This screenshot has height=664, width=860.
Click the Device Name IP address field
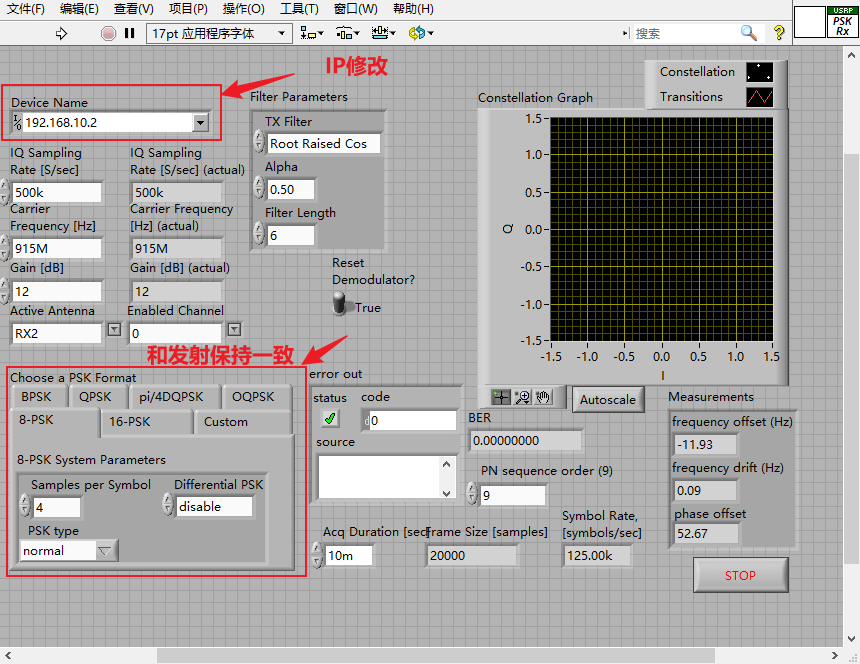pos(109,122)
